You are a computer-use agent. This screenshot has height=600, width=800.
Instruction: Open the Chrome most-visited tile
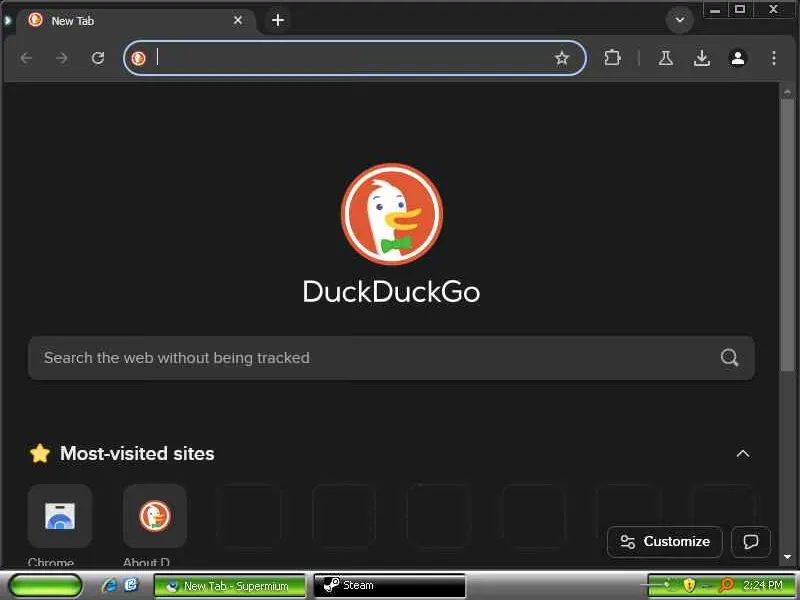60,516
